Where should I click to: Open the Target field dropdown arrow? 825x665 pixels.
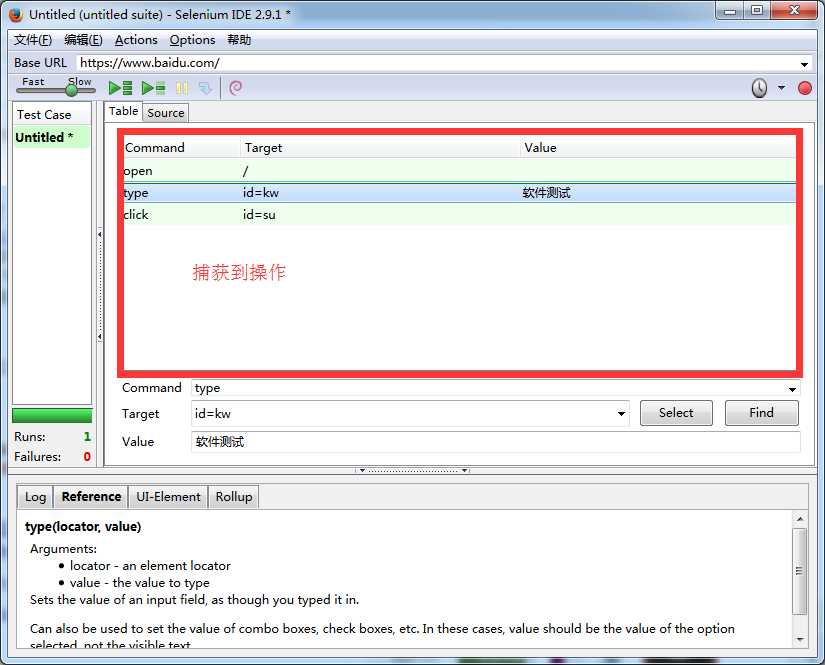point(621,414)
